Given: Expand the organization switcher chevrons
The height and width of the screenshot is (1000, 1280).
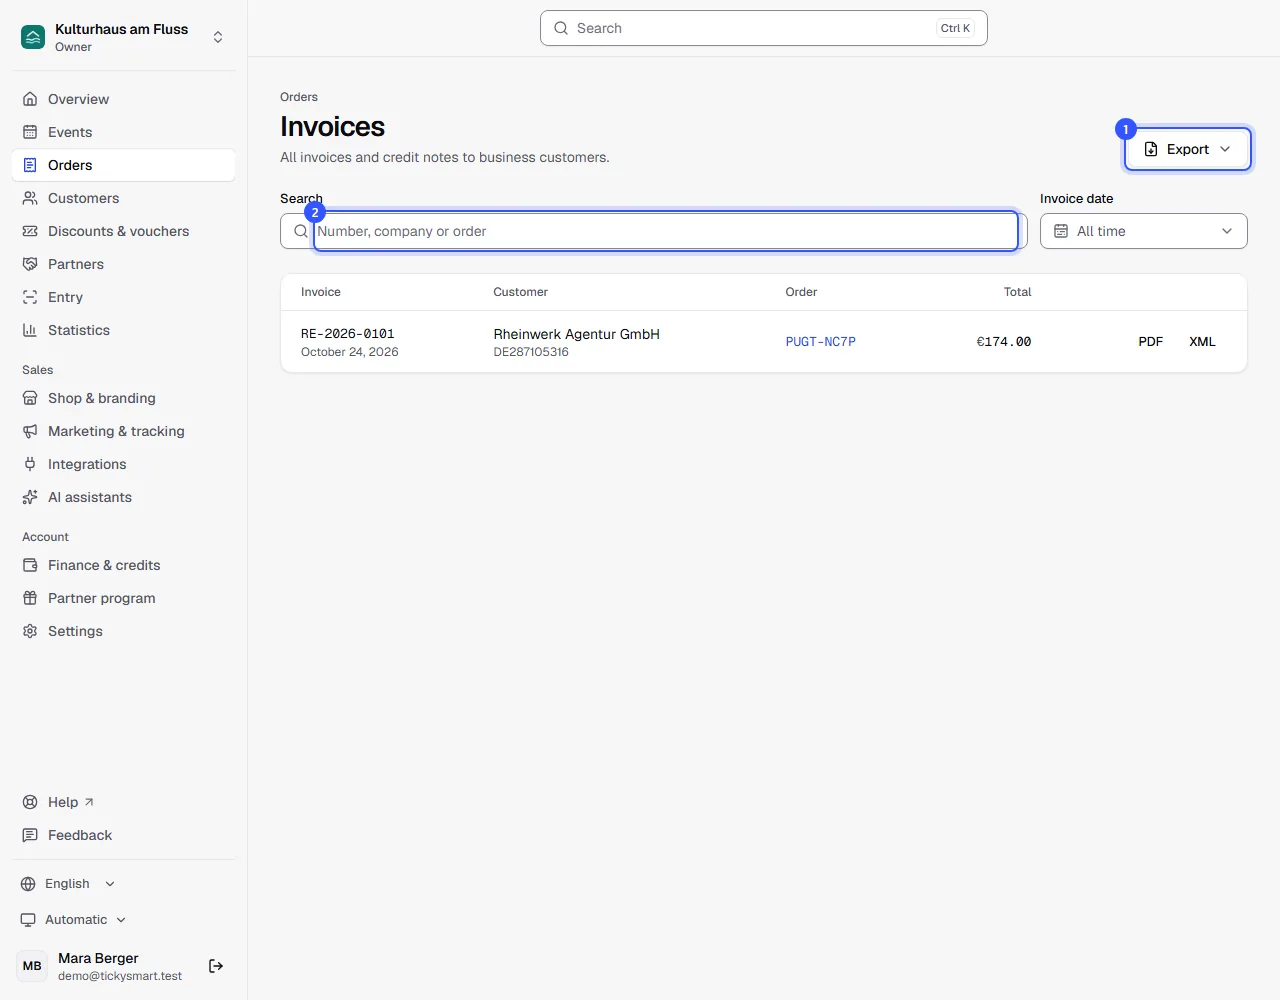Looking at the screenshot, I should pyautogui.click(x=218, y=37).
